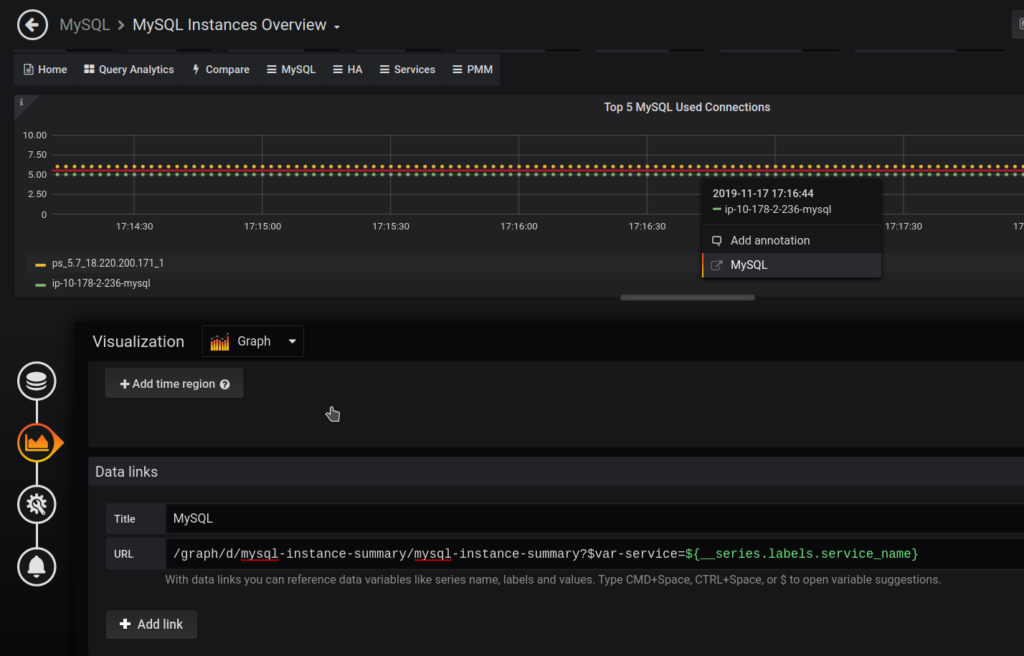Click the data link Title input field

tap(590, 519)
